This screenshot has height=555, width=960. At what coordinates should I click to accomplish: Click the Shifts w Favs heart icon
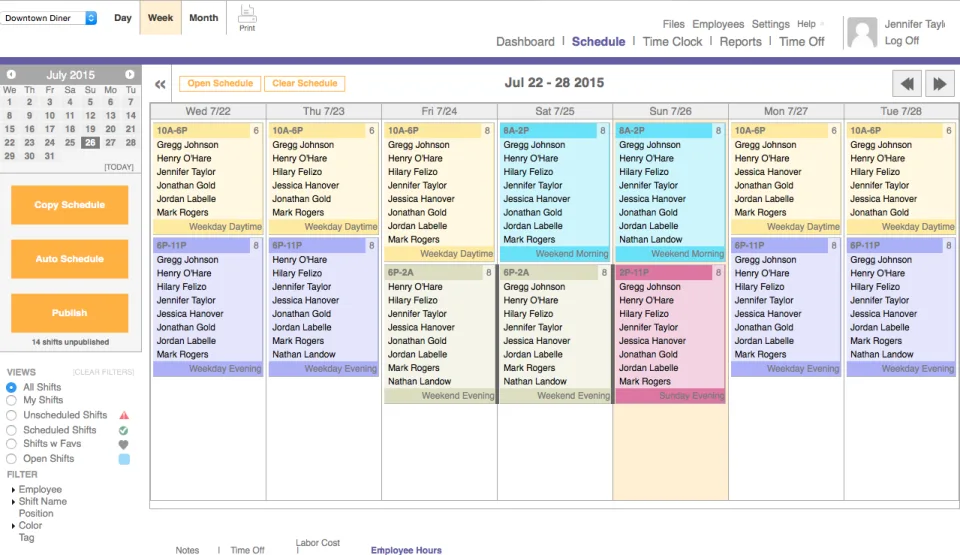tap(124, 445)
